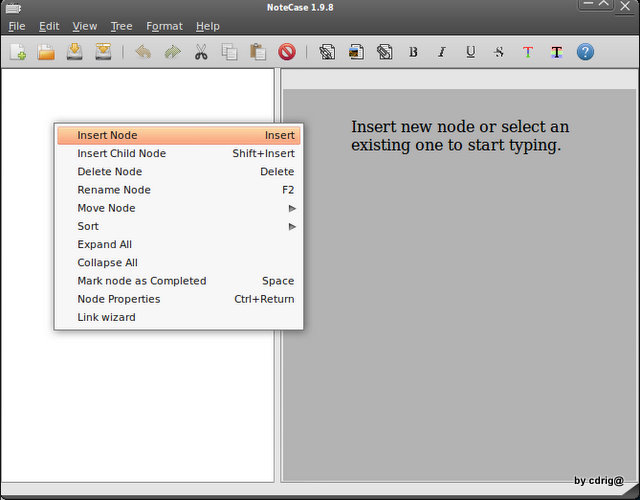This screenshot has height=500, width=640.
Task: Click the NoteCase window menu icon
Action: click(x=13, y=8)
